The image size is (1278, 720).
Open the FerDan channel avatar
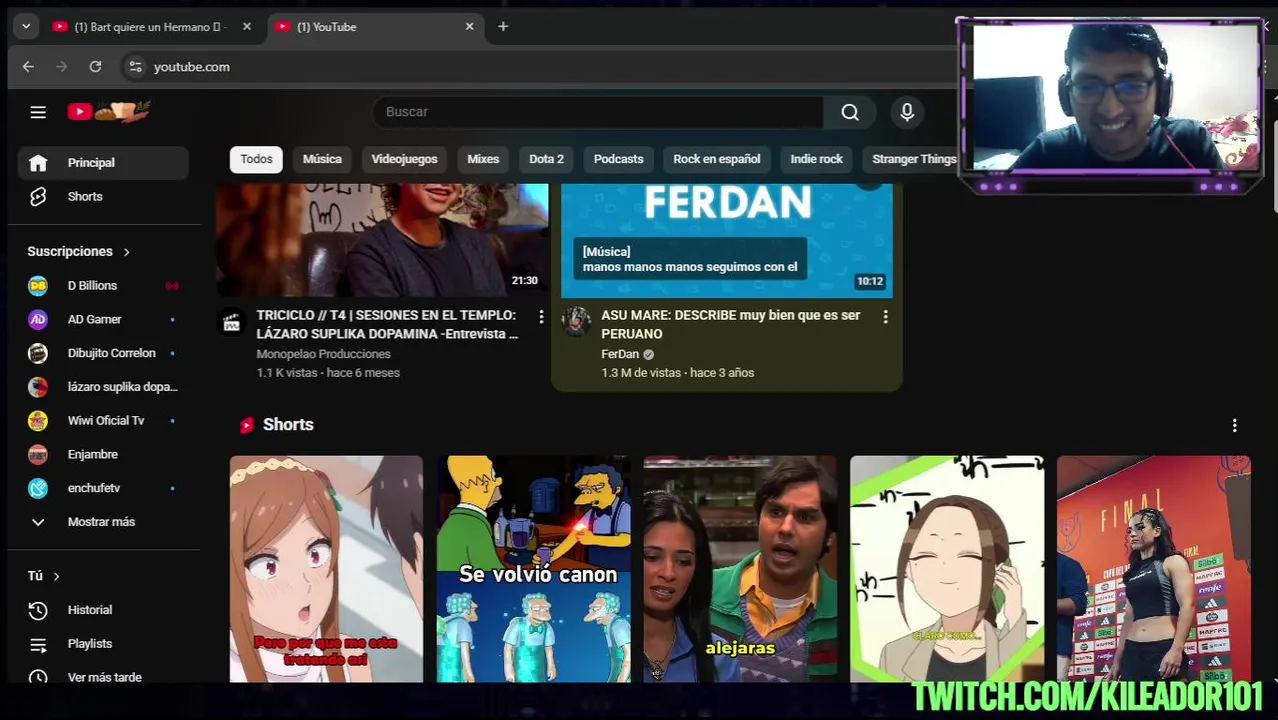[x=576, y=322]
